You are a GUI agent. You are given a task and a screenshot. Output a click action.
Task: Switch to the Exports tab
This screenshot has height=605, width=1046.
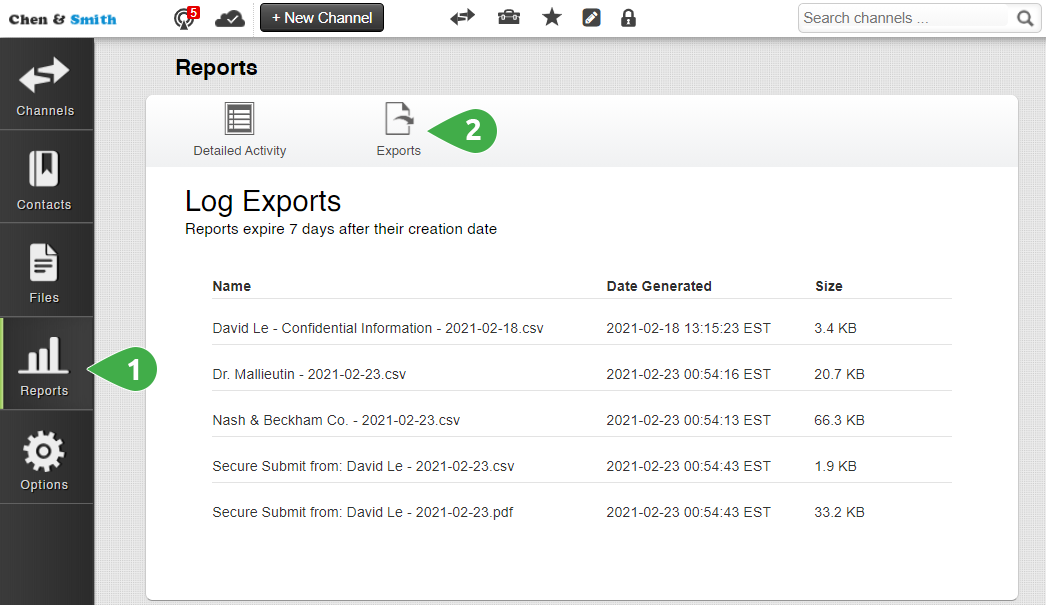[x=399, y=130]
